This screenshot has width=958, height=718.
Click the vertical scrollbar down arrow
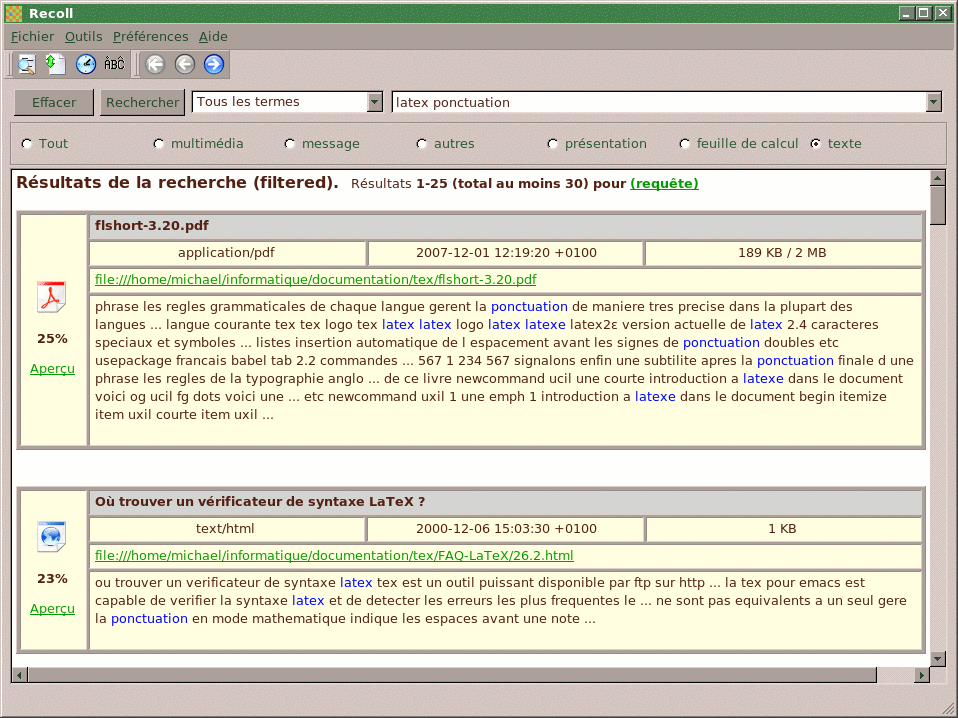point(937,658)
